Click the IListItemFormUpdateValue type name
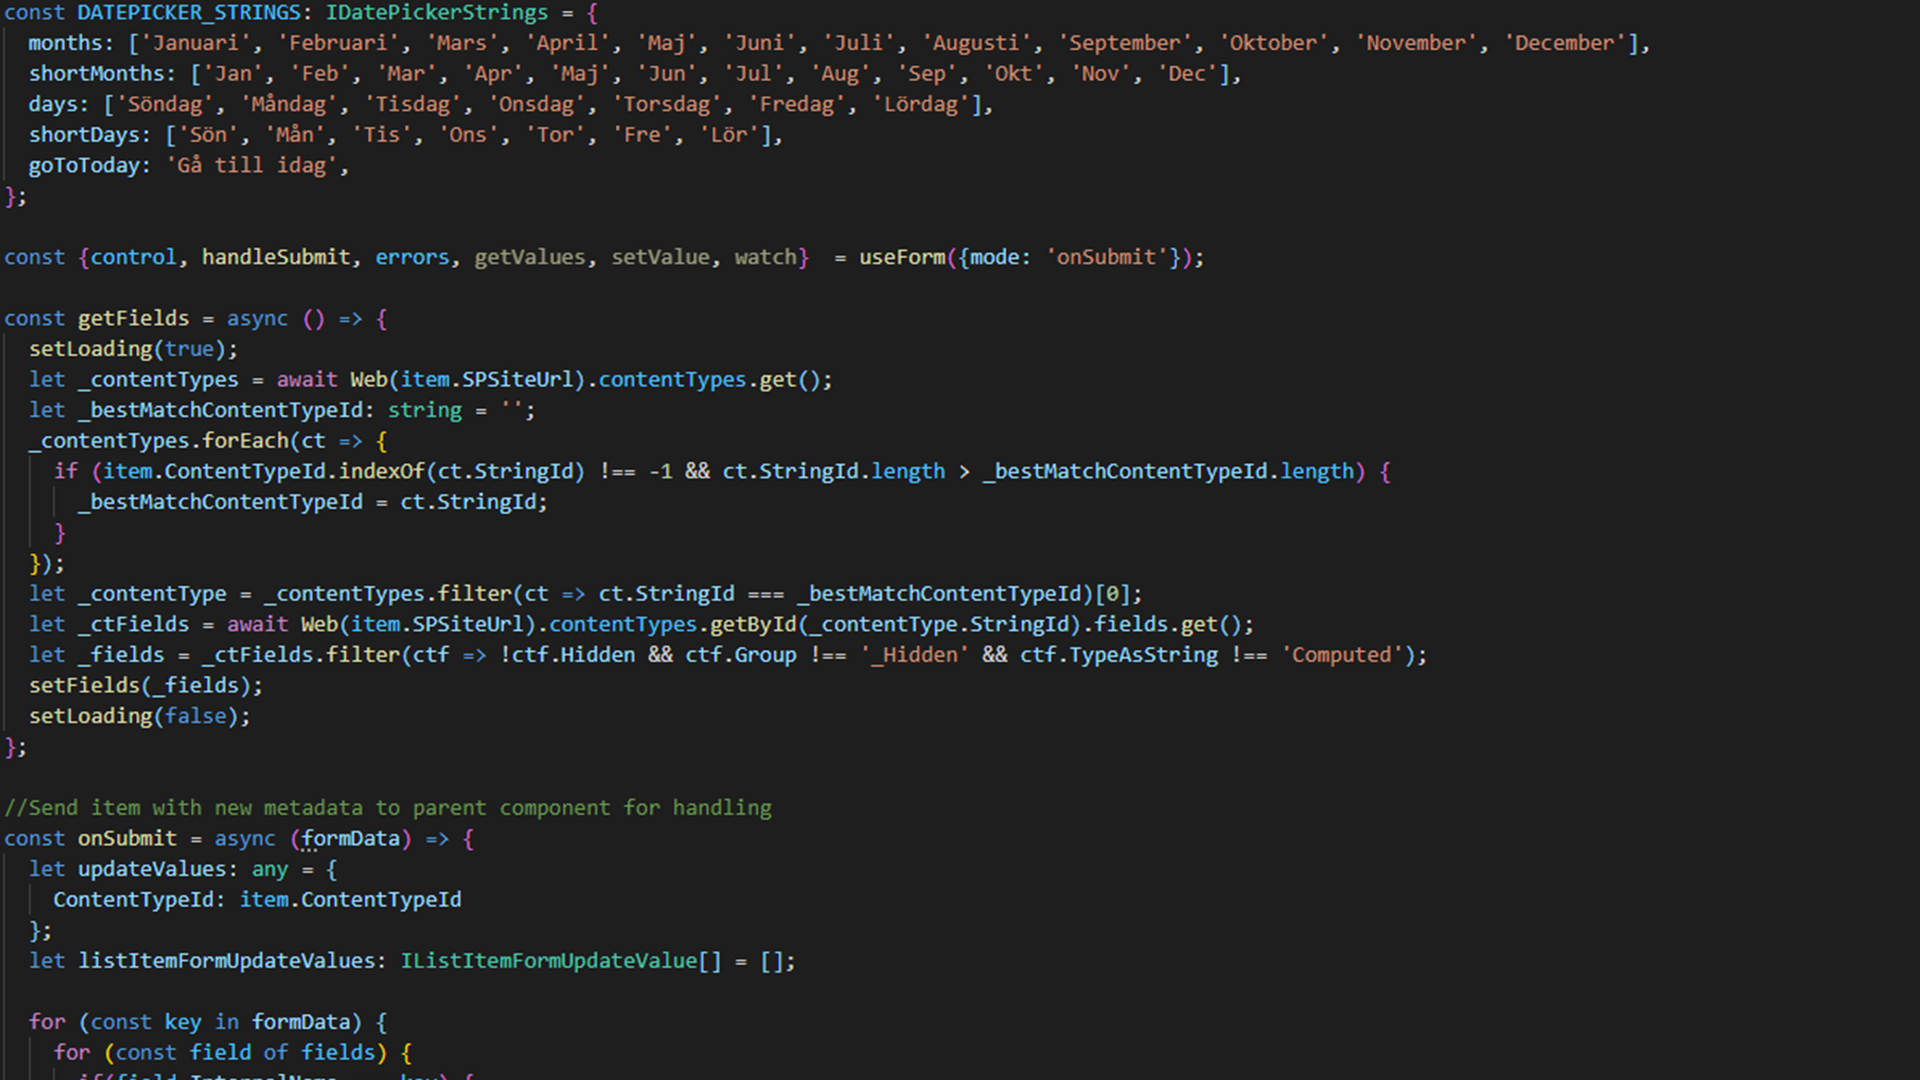This screenshot has width=1920, height=1080. pos(548,961)
